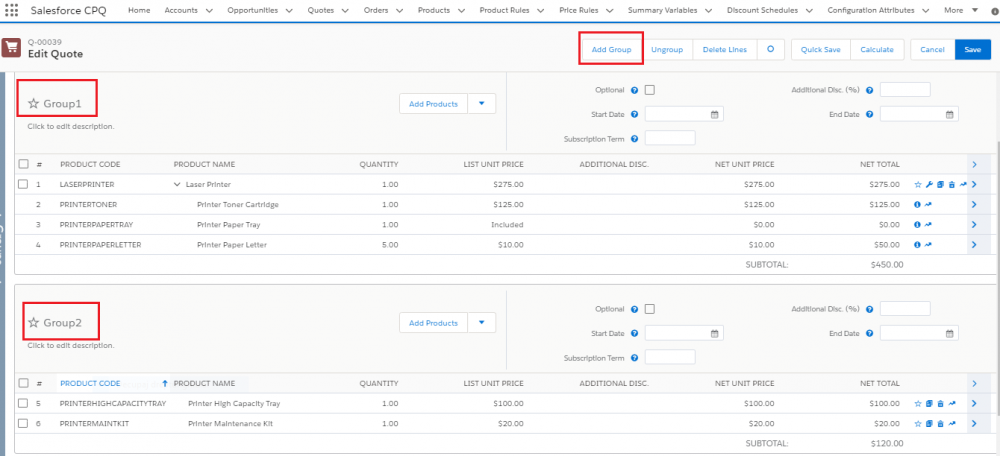This screenshot has height=456, width=1000.
Task: Open the Product Rules tab
Action: (504, 10)
